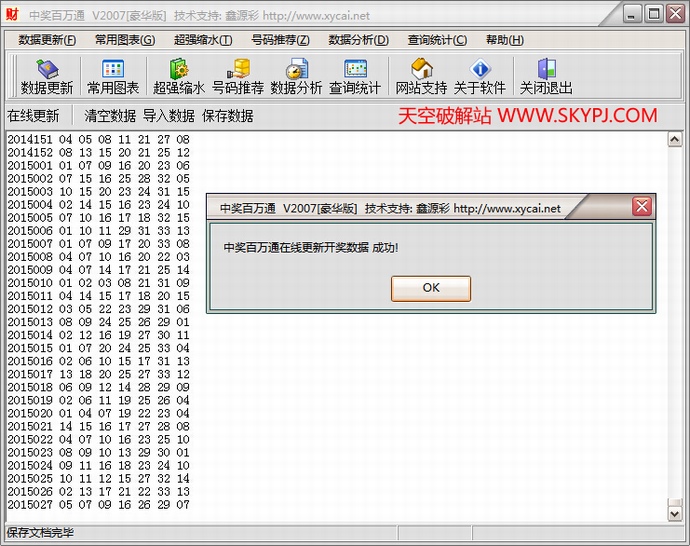Click the scrollbar up arrow in data list
Screen dimensions: 690x546
675,140
